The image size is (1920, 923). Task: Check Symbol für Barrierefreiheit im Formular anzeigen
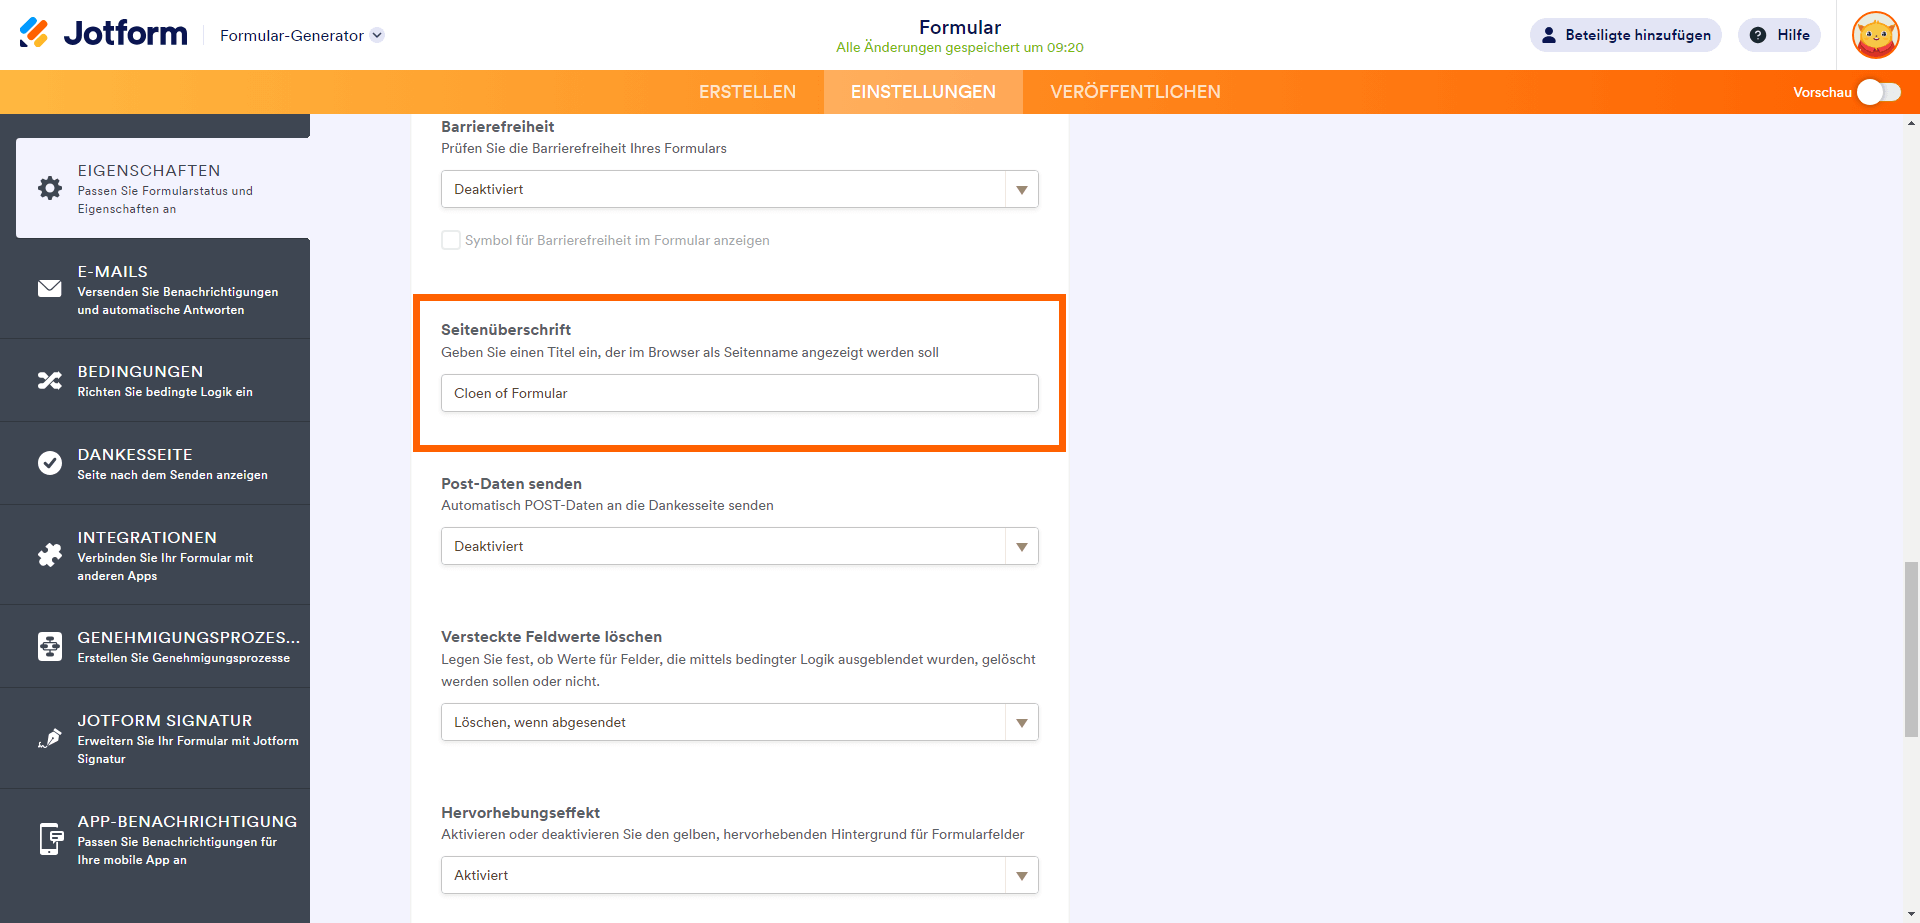point(451,240)
